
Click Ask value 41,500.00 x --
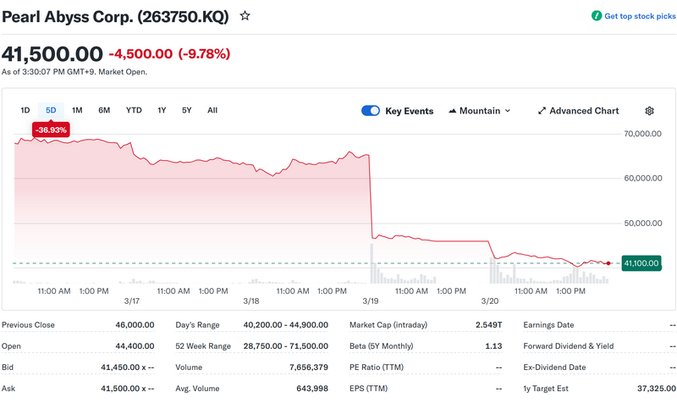pyautogui.click(x=127, y=388)
